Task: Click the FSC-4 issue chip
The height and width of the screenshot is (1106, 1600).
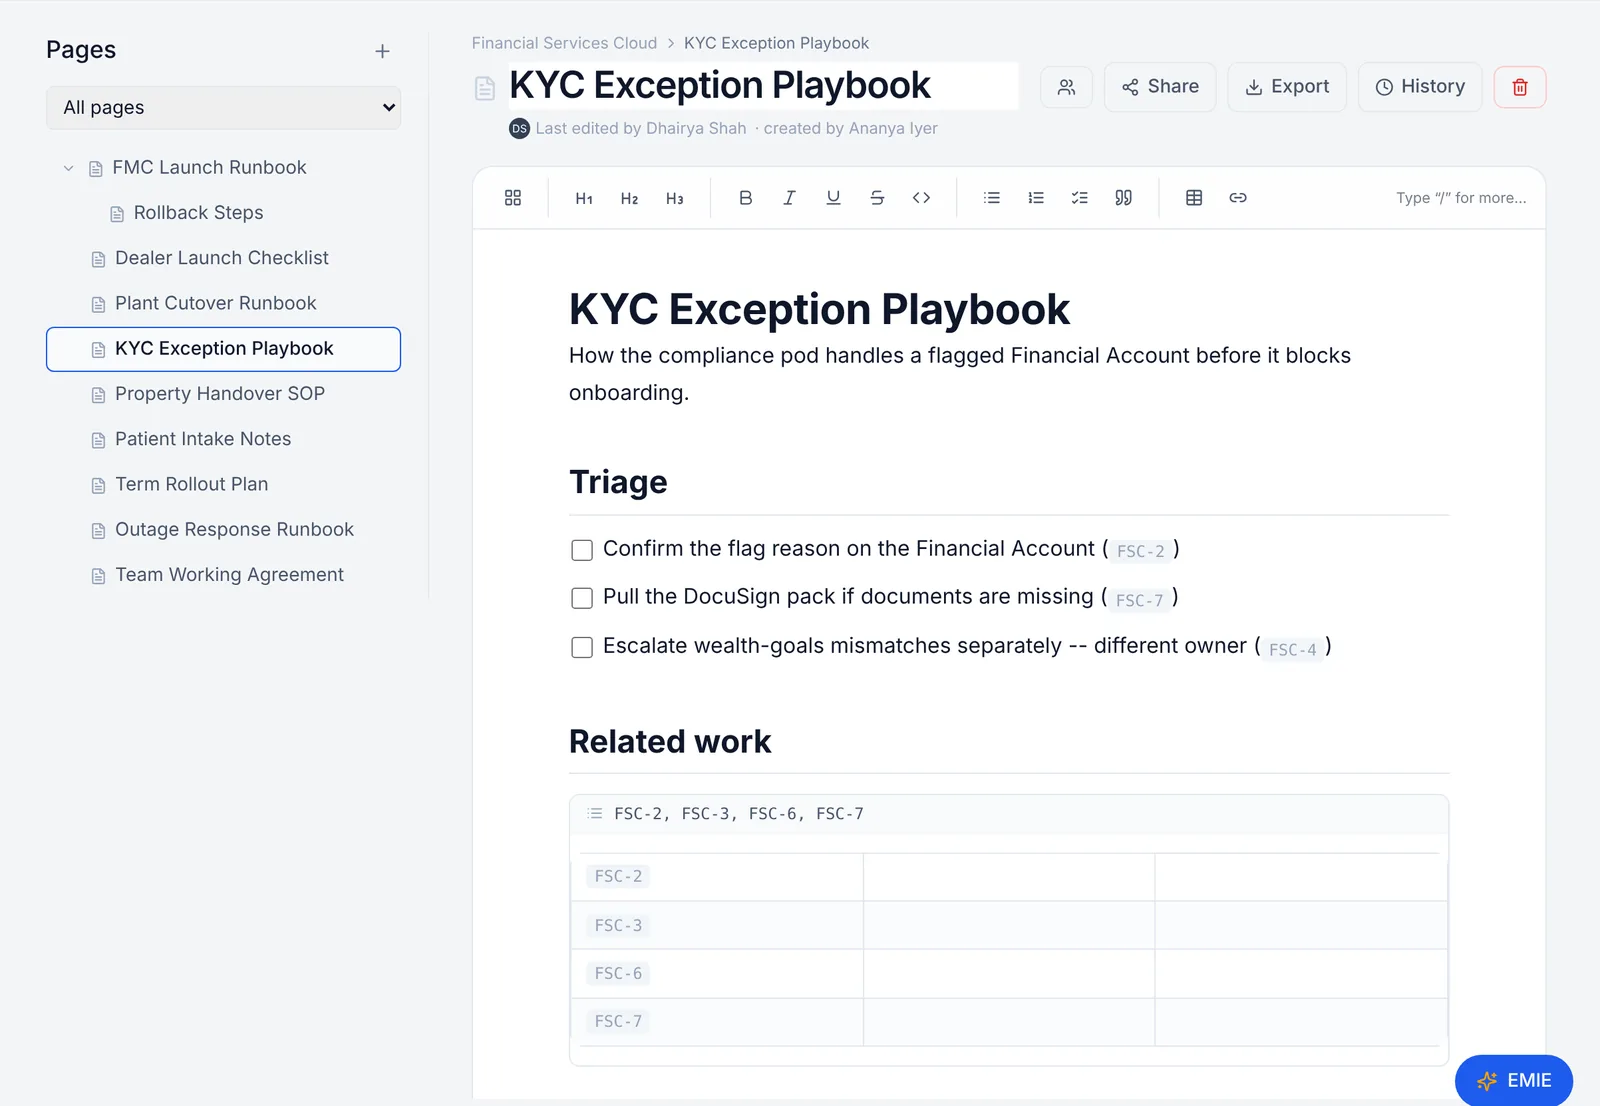Action: (1292, 649)
